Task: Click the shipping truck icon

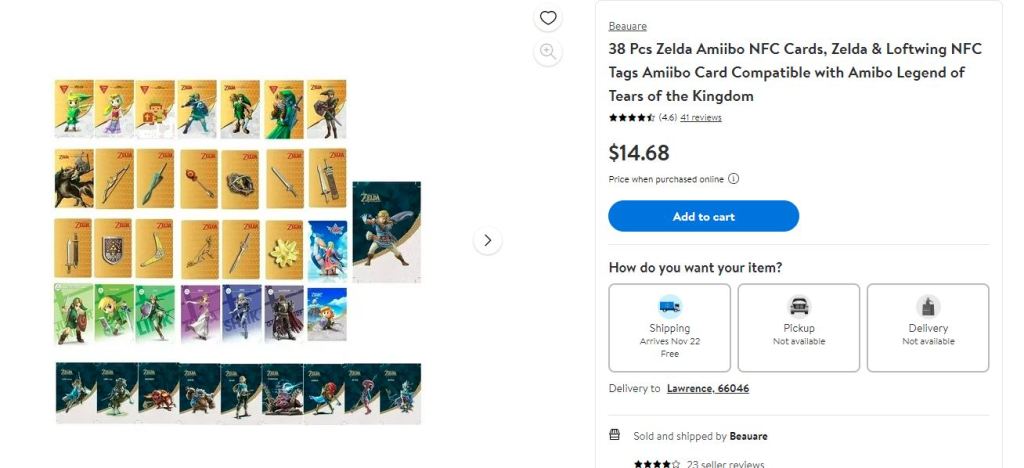Action: coord(669,305)
